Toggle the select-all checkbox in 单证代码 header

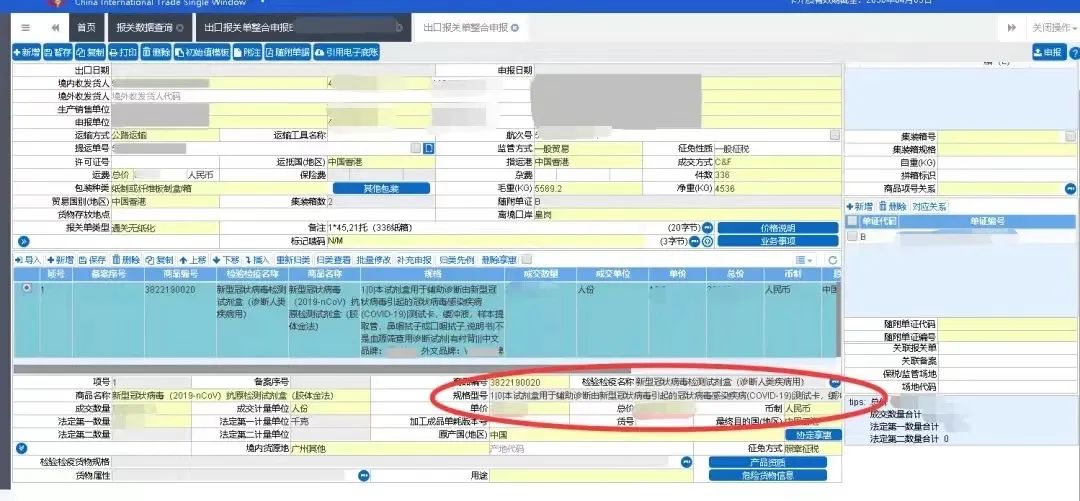852,221
